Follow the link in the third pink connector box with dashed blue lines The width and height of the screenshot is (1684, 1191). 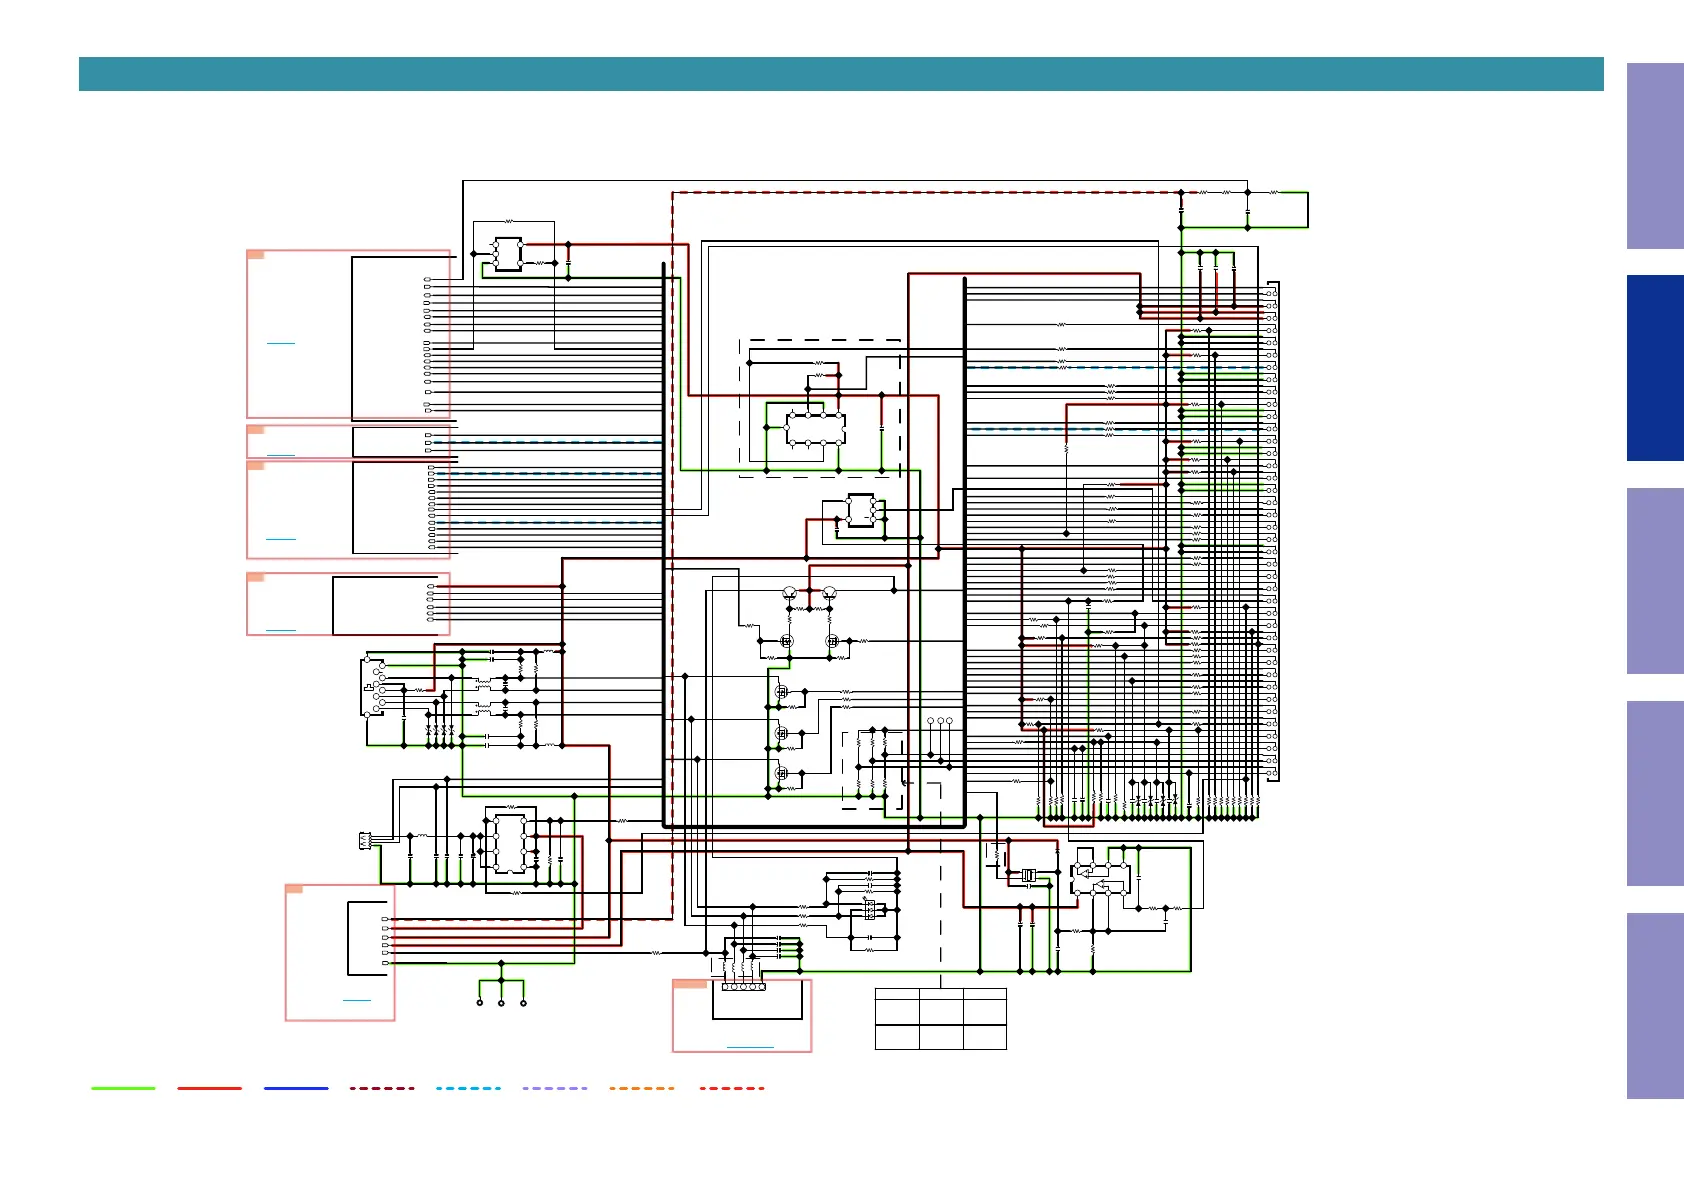click(x=281, y=540)
